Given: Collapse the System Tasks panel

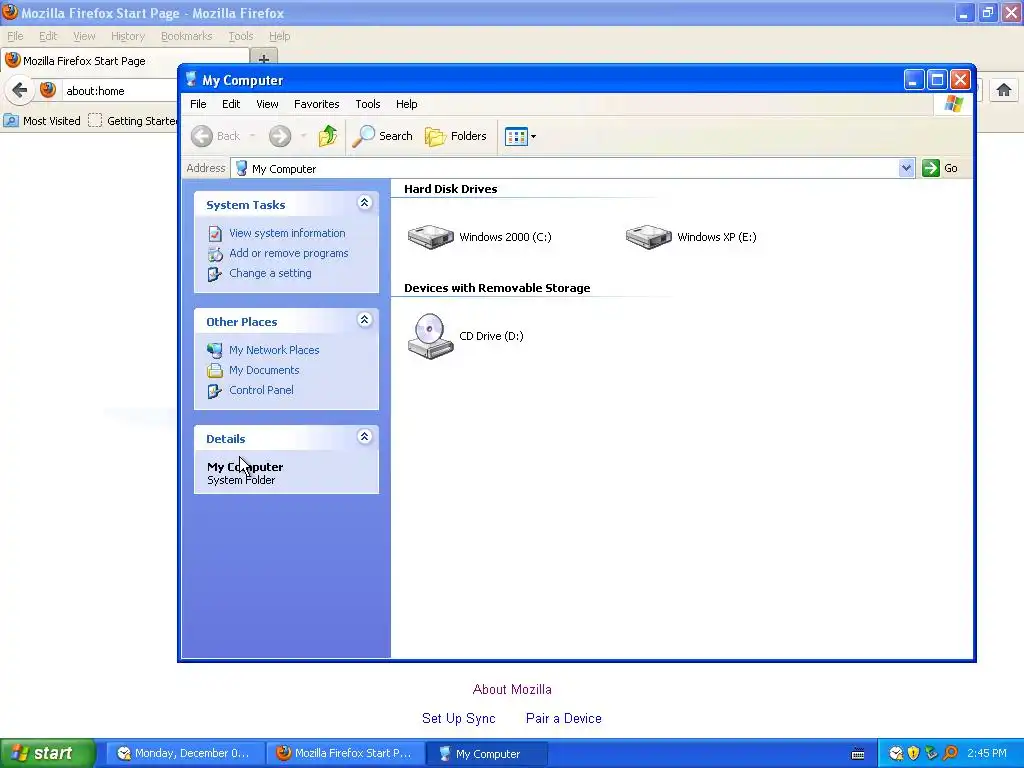Looking at the screenshot, I should click(x=364, y=202).
